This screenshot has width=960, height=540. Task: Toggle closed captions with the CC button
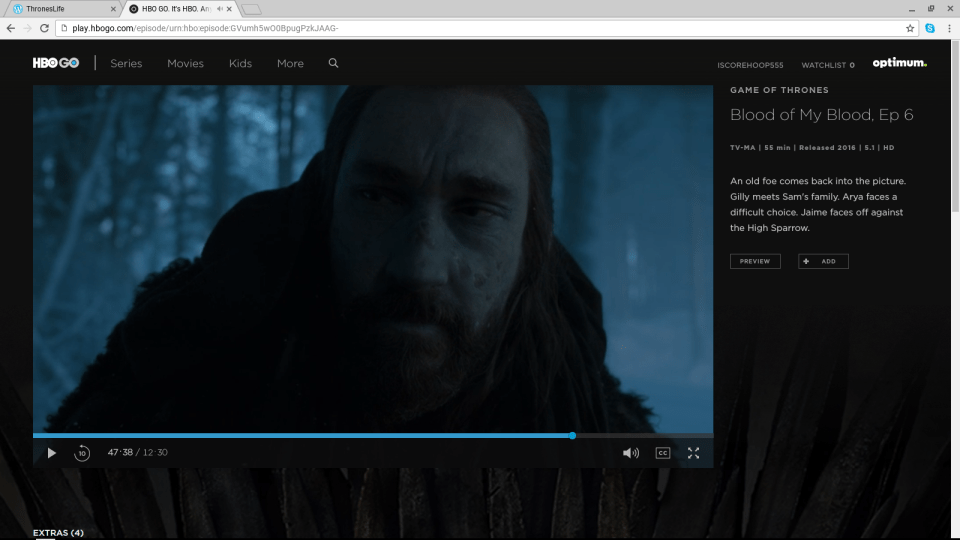click(x=662, y=453)
